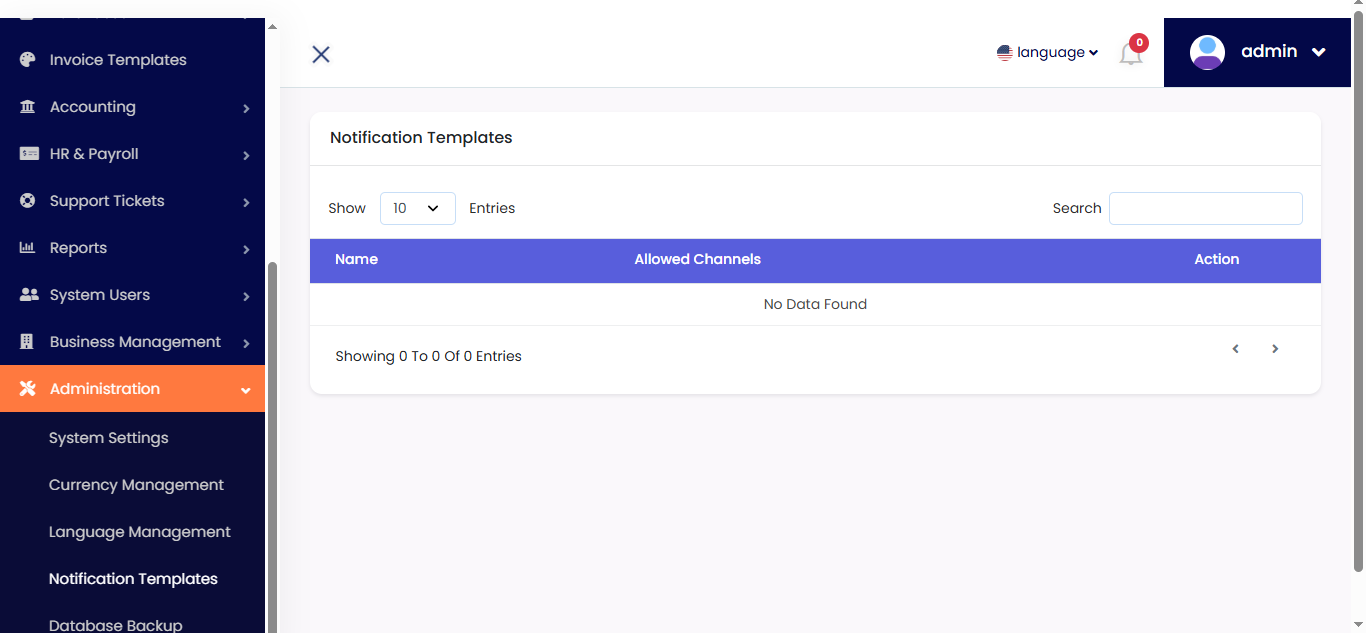The image size is (1366, 633).
Task: Sort table by Allowed Channels column
Action: tap(698, 259)
